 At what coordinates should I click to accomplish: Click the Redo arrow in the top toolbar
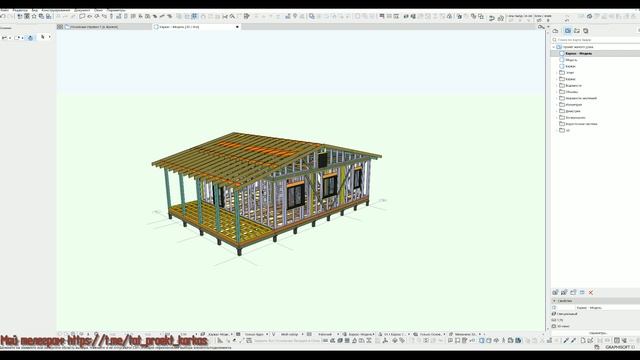(11, 16)
